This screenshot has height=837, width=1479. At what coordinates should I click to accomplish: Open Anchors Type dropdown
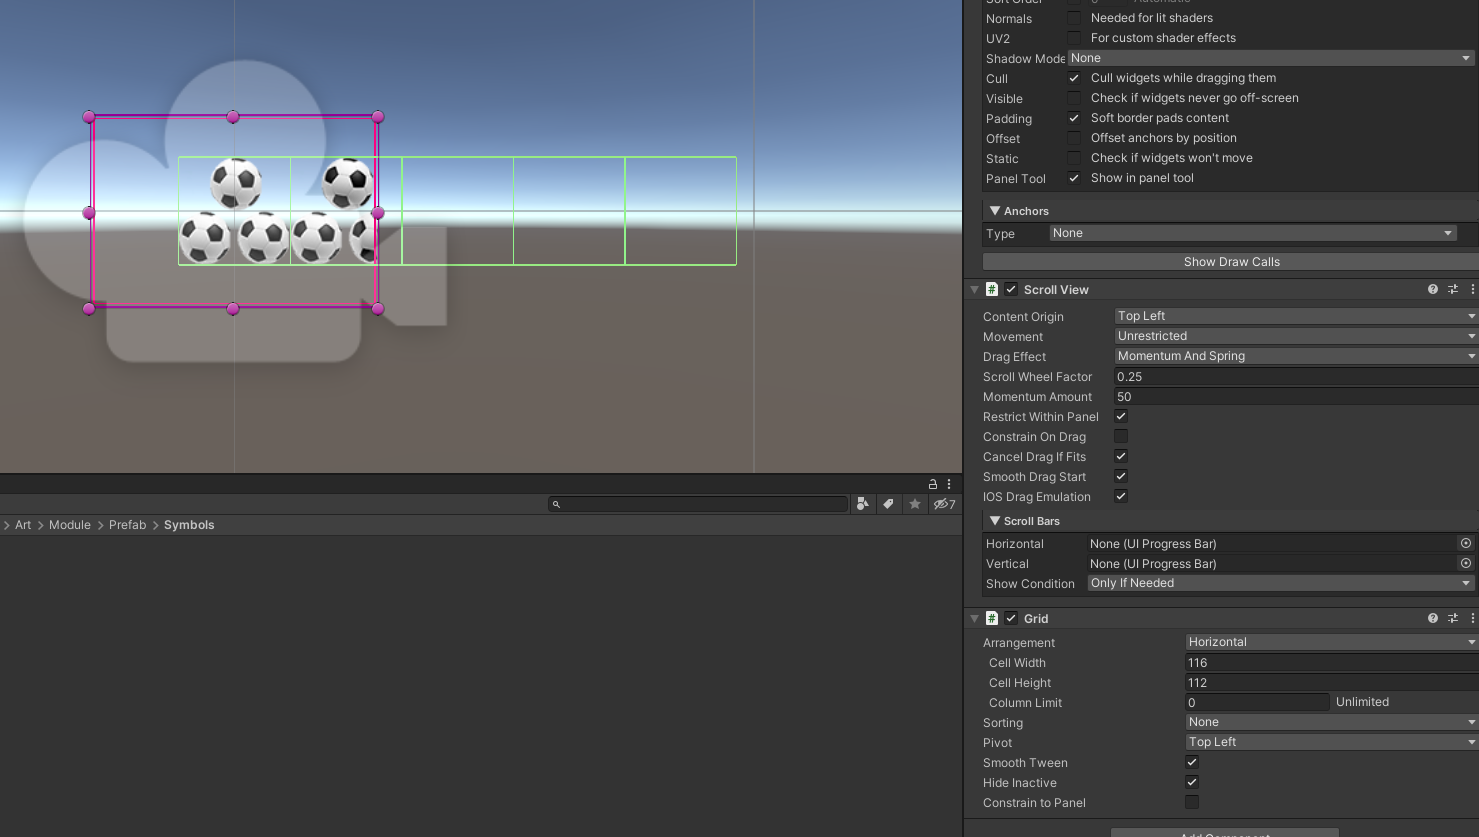tap(1253, 233)
